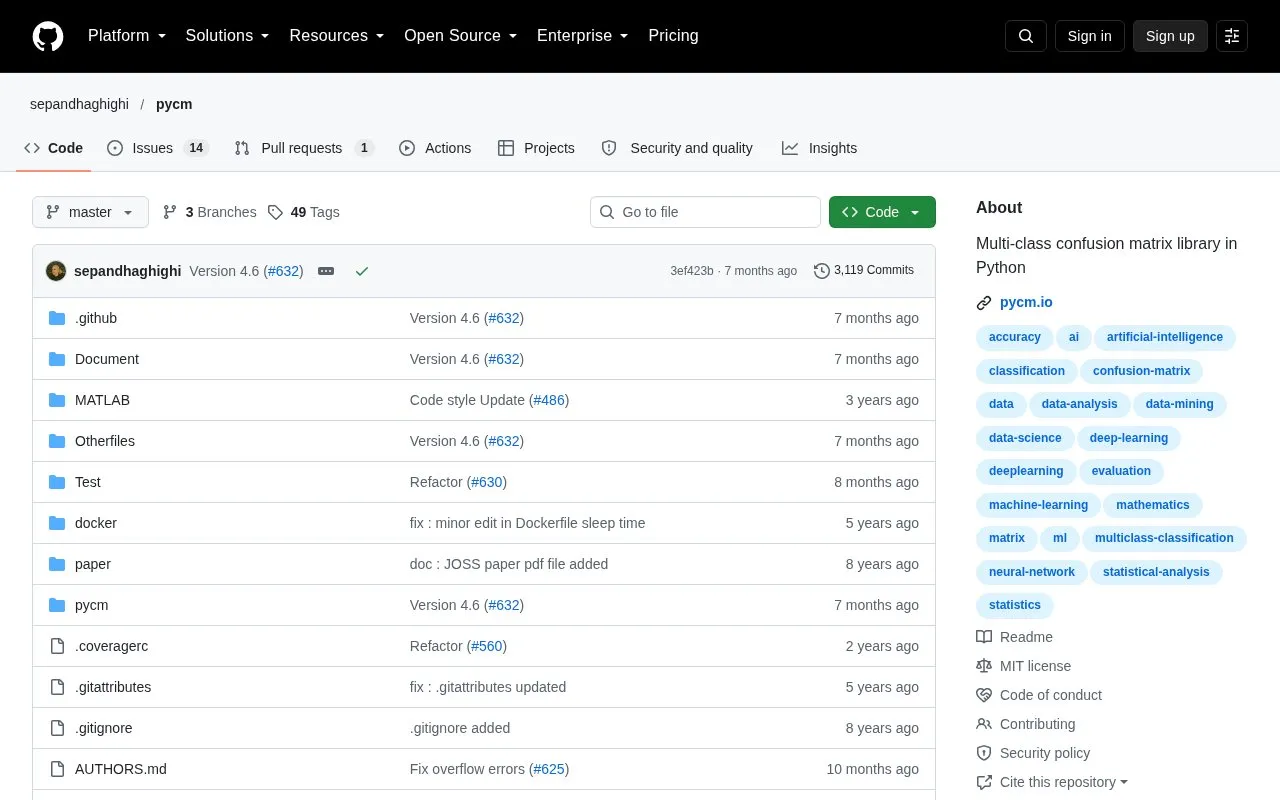
Task: Open the Open Source menu
Action: coord(461,36)
